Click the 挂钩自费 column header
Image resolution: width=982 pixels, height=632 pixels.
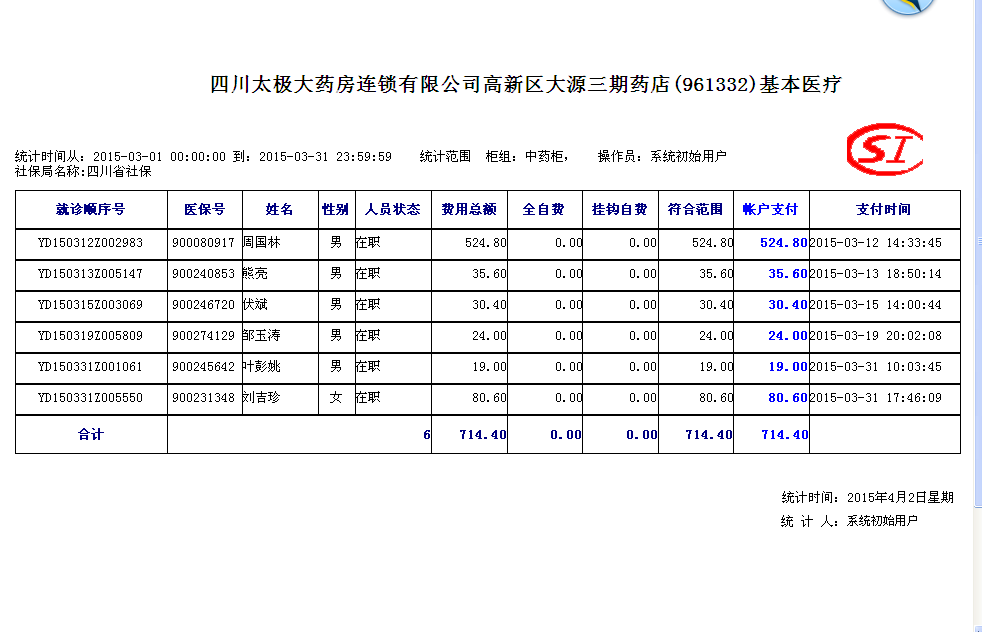click(x=619, y=209)
